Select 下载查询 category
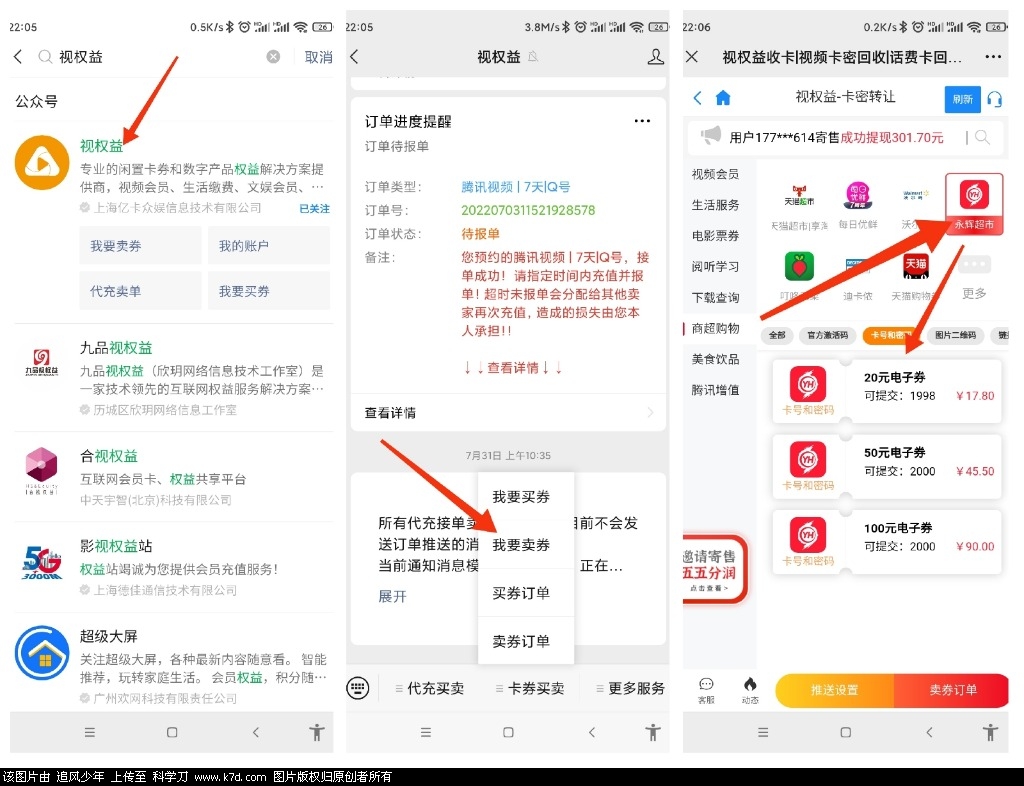The width and height of the screenshot is (1024, 786). point(716,298)
